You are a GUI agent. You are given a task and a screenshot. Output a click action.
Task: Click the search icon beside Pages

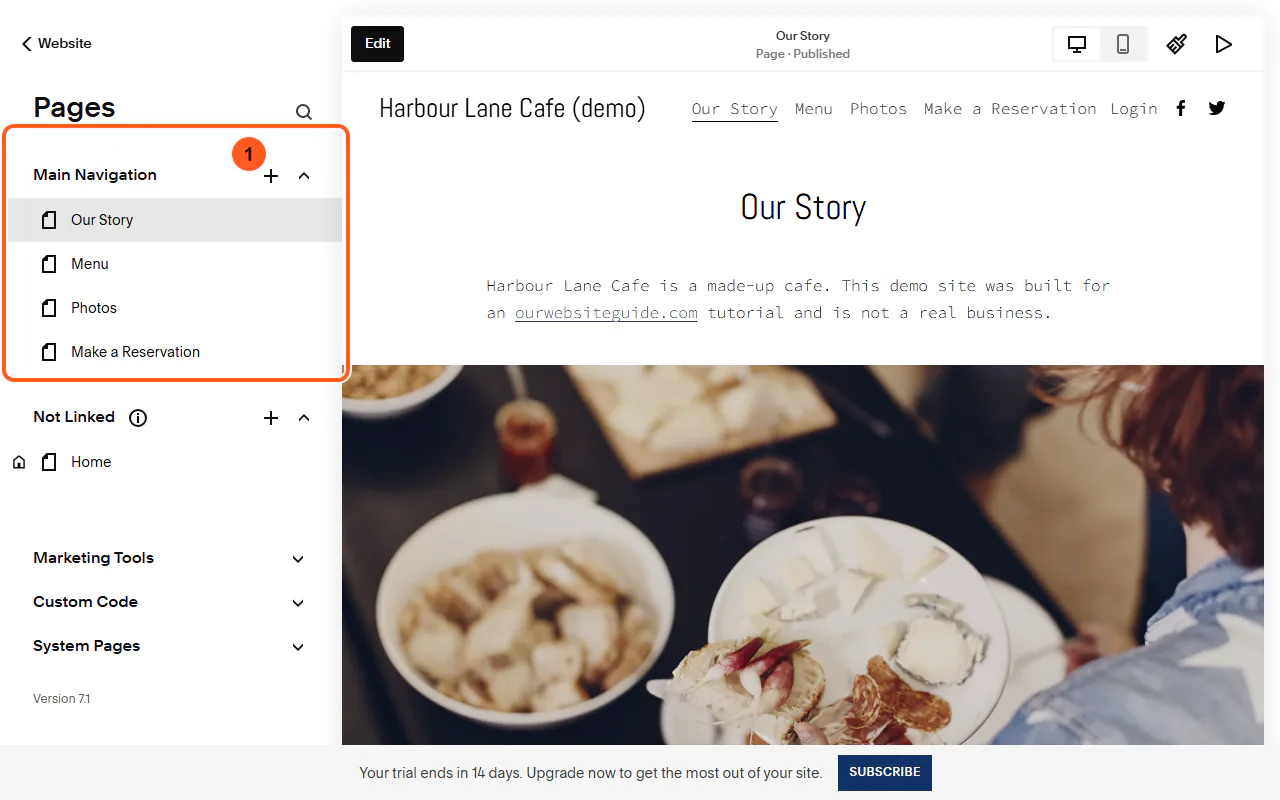coord(304,112)
